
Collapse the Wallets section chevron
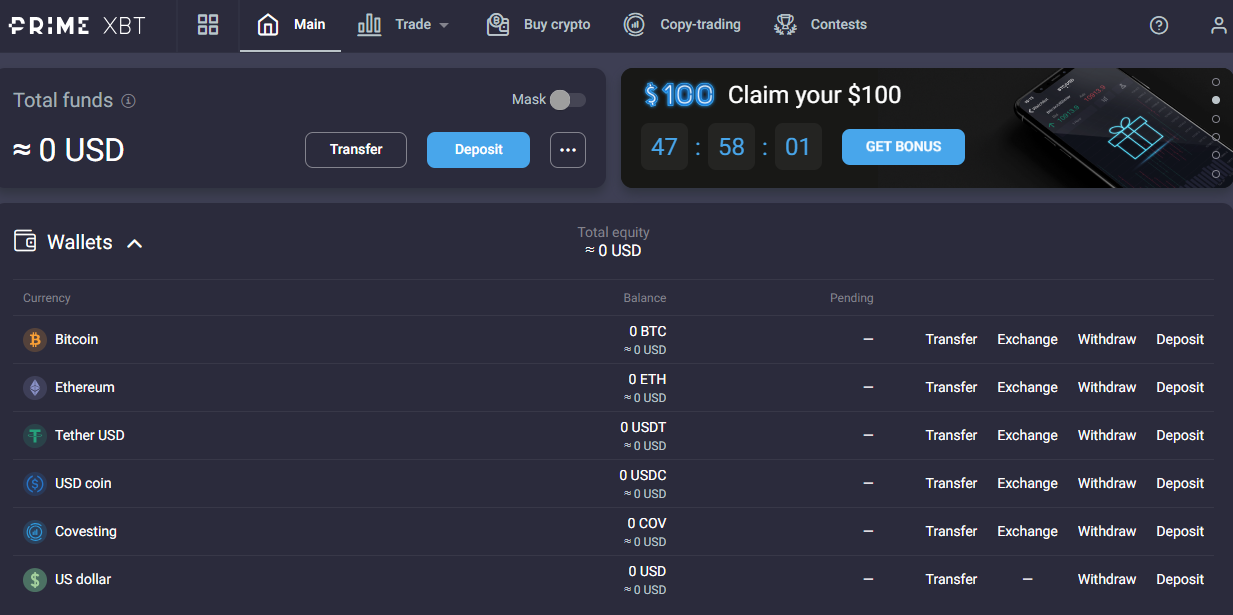point(135,243)
